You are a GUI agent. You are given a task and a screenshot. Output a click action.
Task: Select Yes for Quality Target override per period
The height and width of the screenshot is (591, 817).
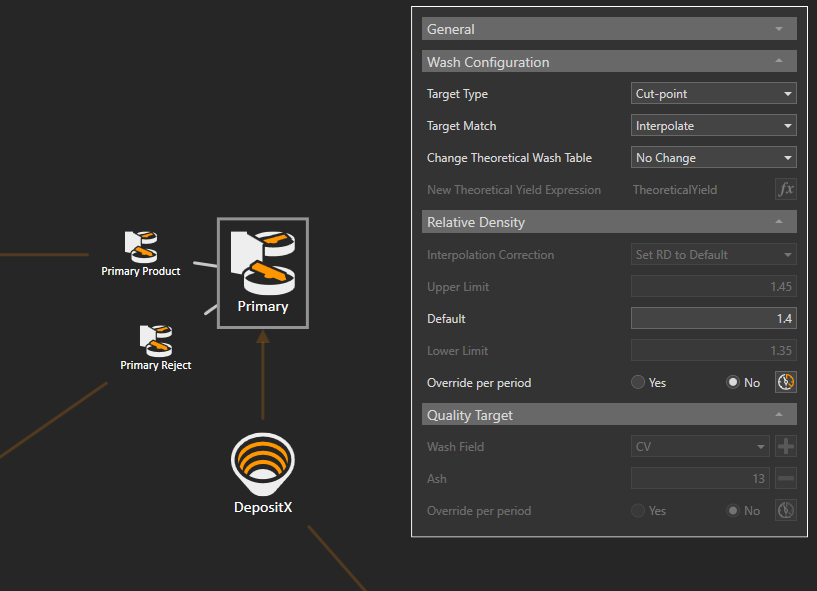[x=637, y=511]
